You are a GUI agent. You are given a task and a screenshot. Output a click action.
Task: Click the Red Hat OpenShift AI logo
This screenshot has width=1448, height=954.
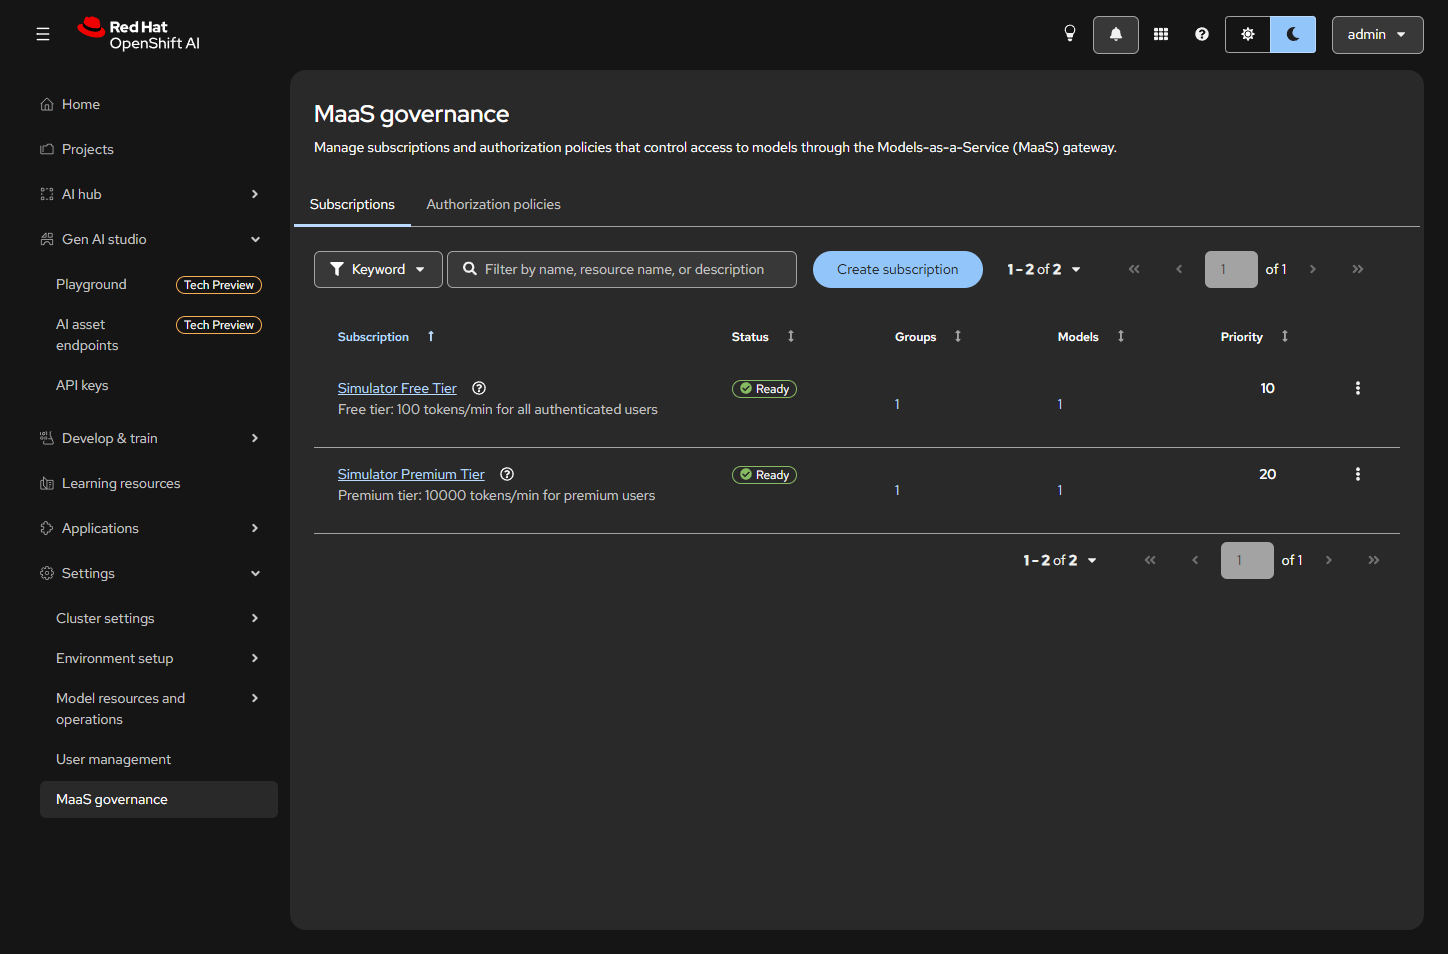(x=139, y=34)
